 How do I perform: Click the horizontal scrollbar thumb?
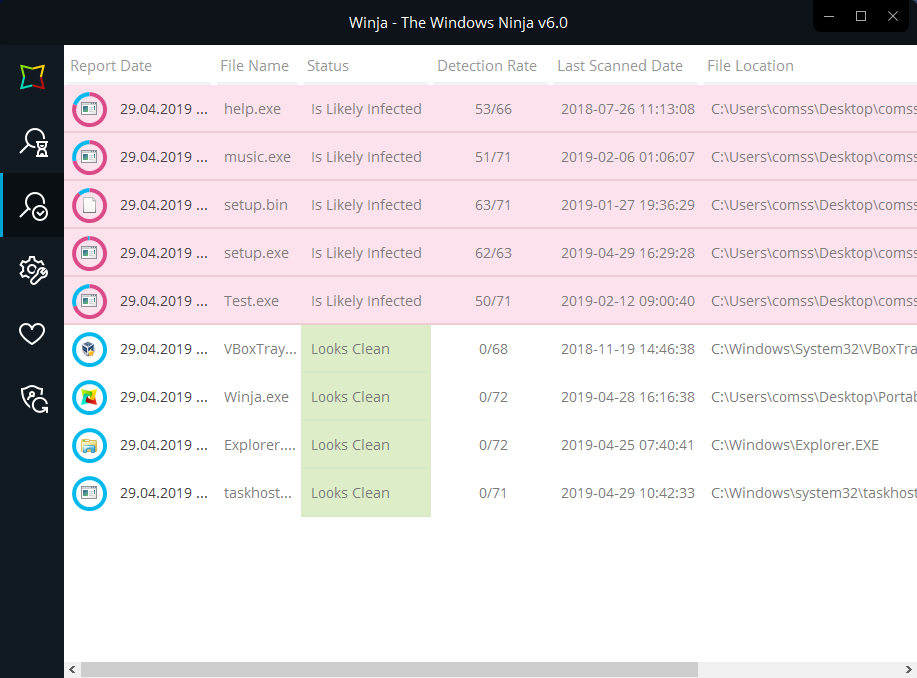coord(389,669)
